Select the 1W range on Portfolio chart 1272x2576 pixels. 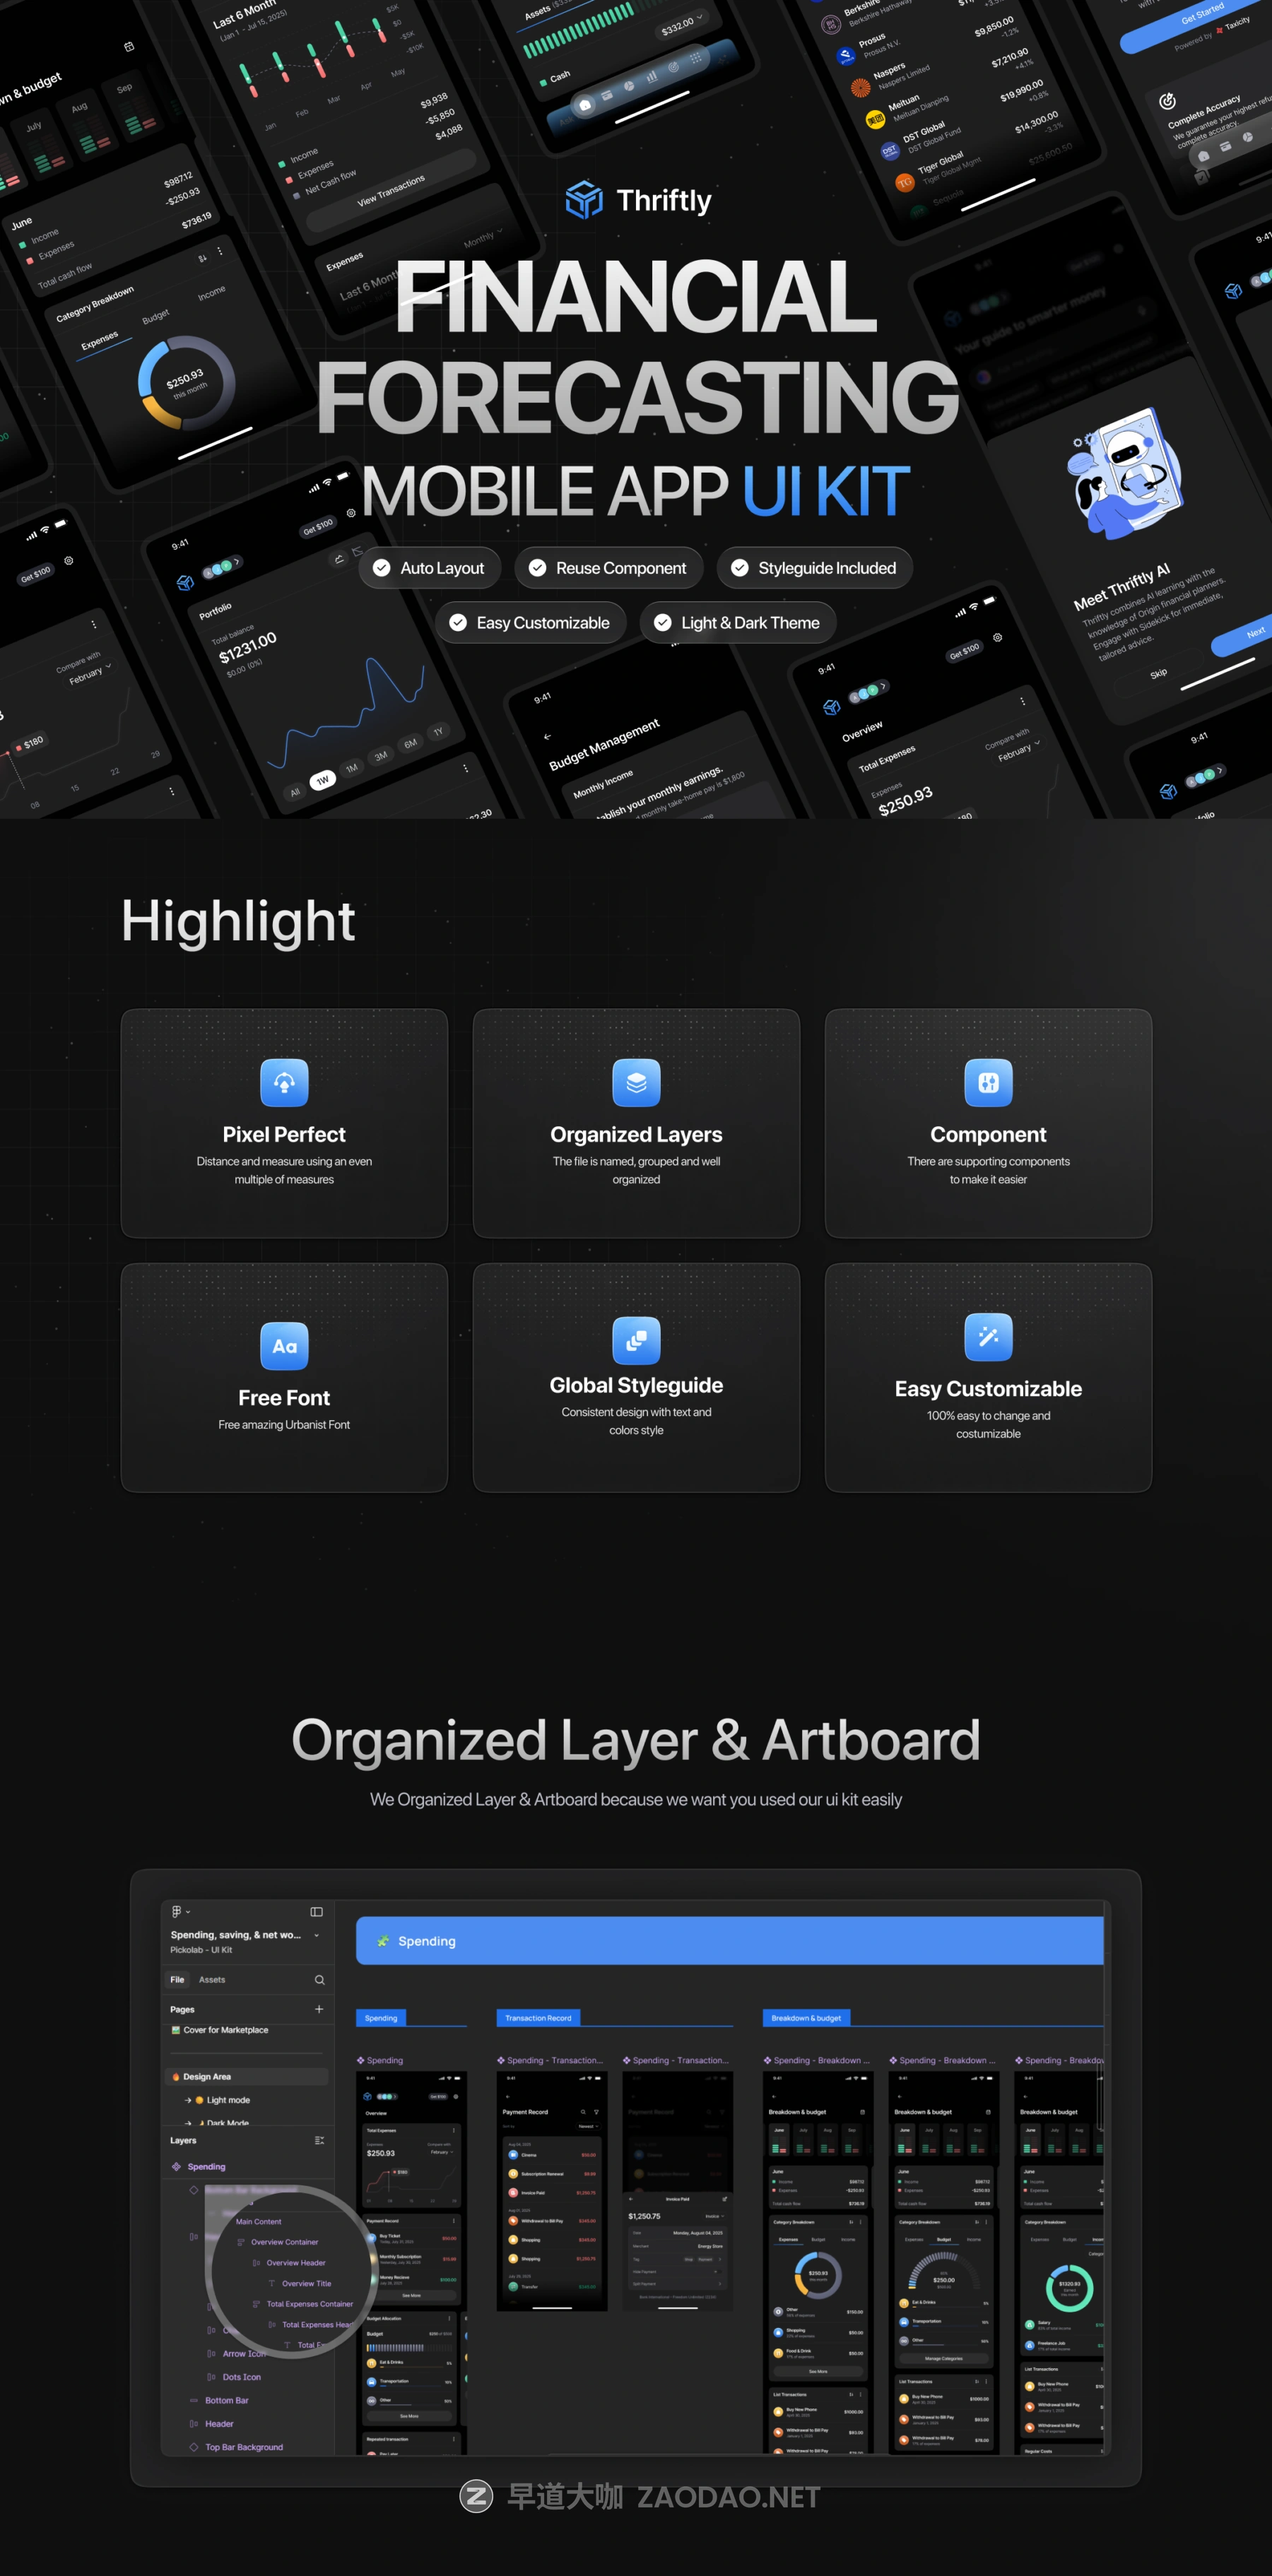[x=322, y=780]
